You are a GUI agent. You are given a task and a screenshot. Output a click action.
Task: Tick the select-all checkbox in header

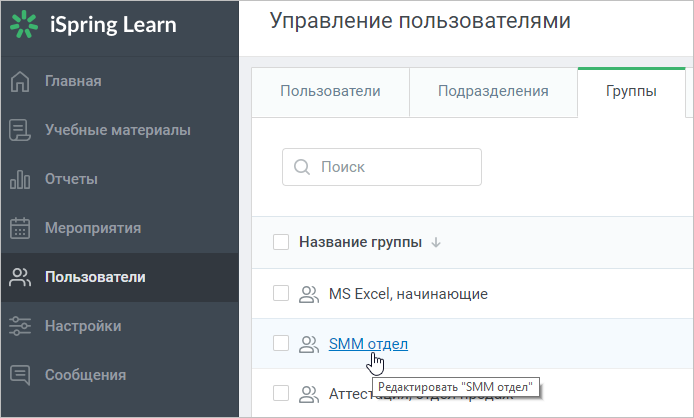tap(281, 242)
